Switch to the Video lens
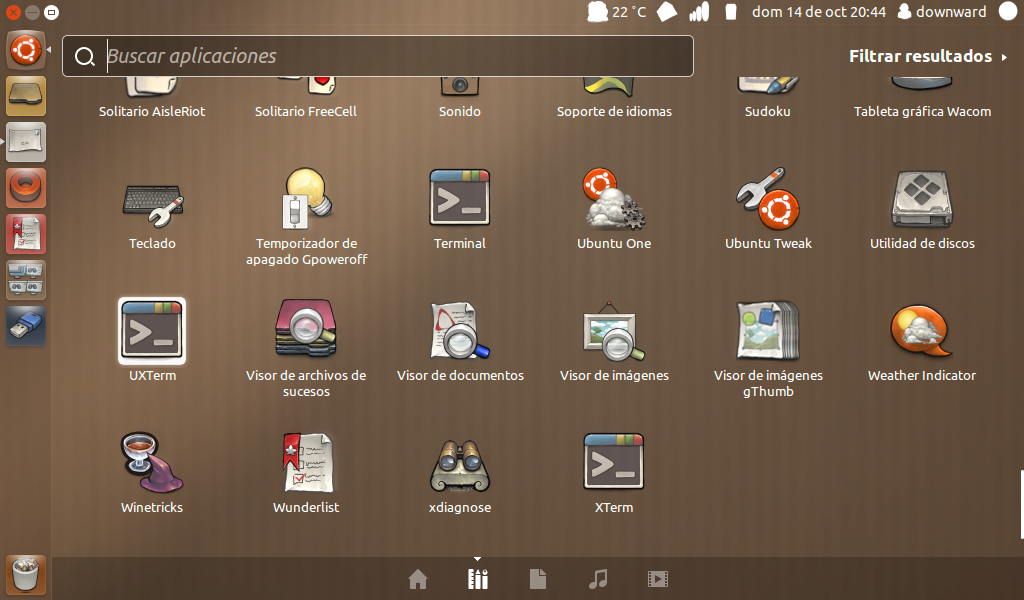Screen dimensions: 1024x600 pyautogui.click(x=658, y=579)
